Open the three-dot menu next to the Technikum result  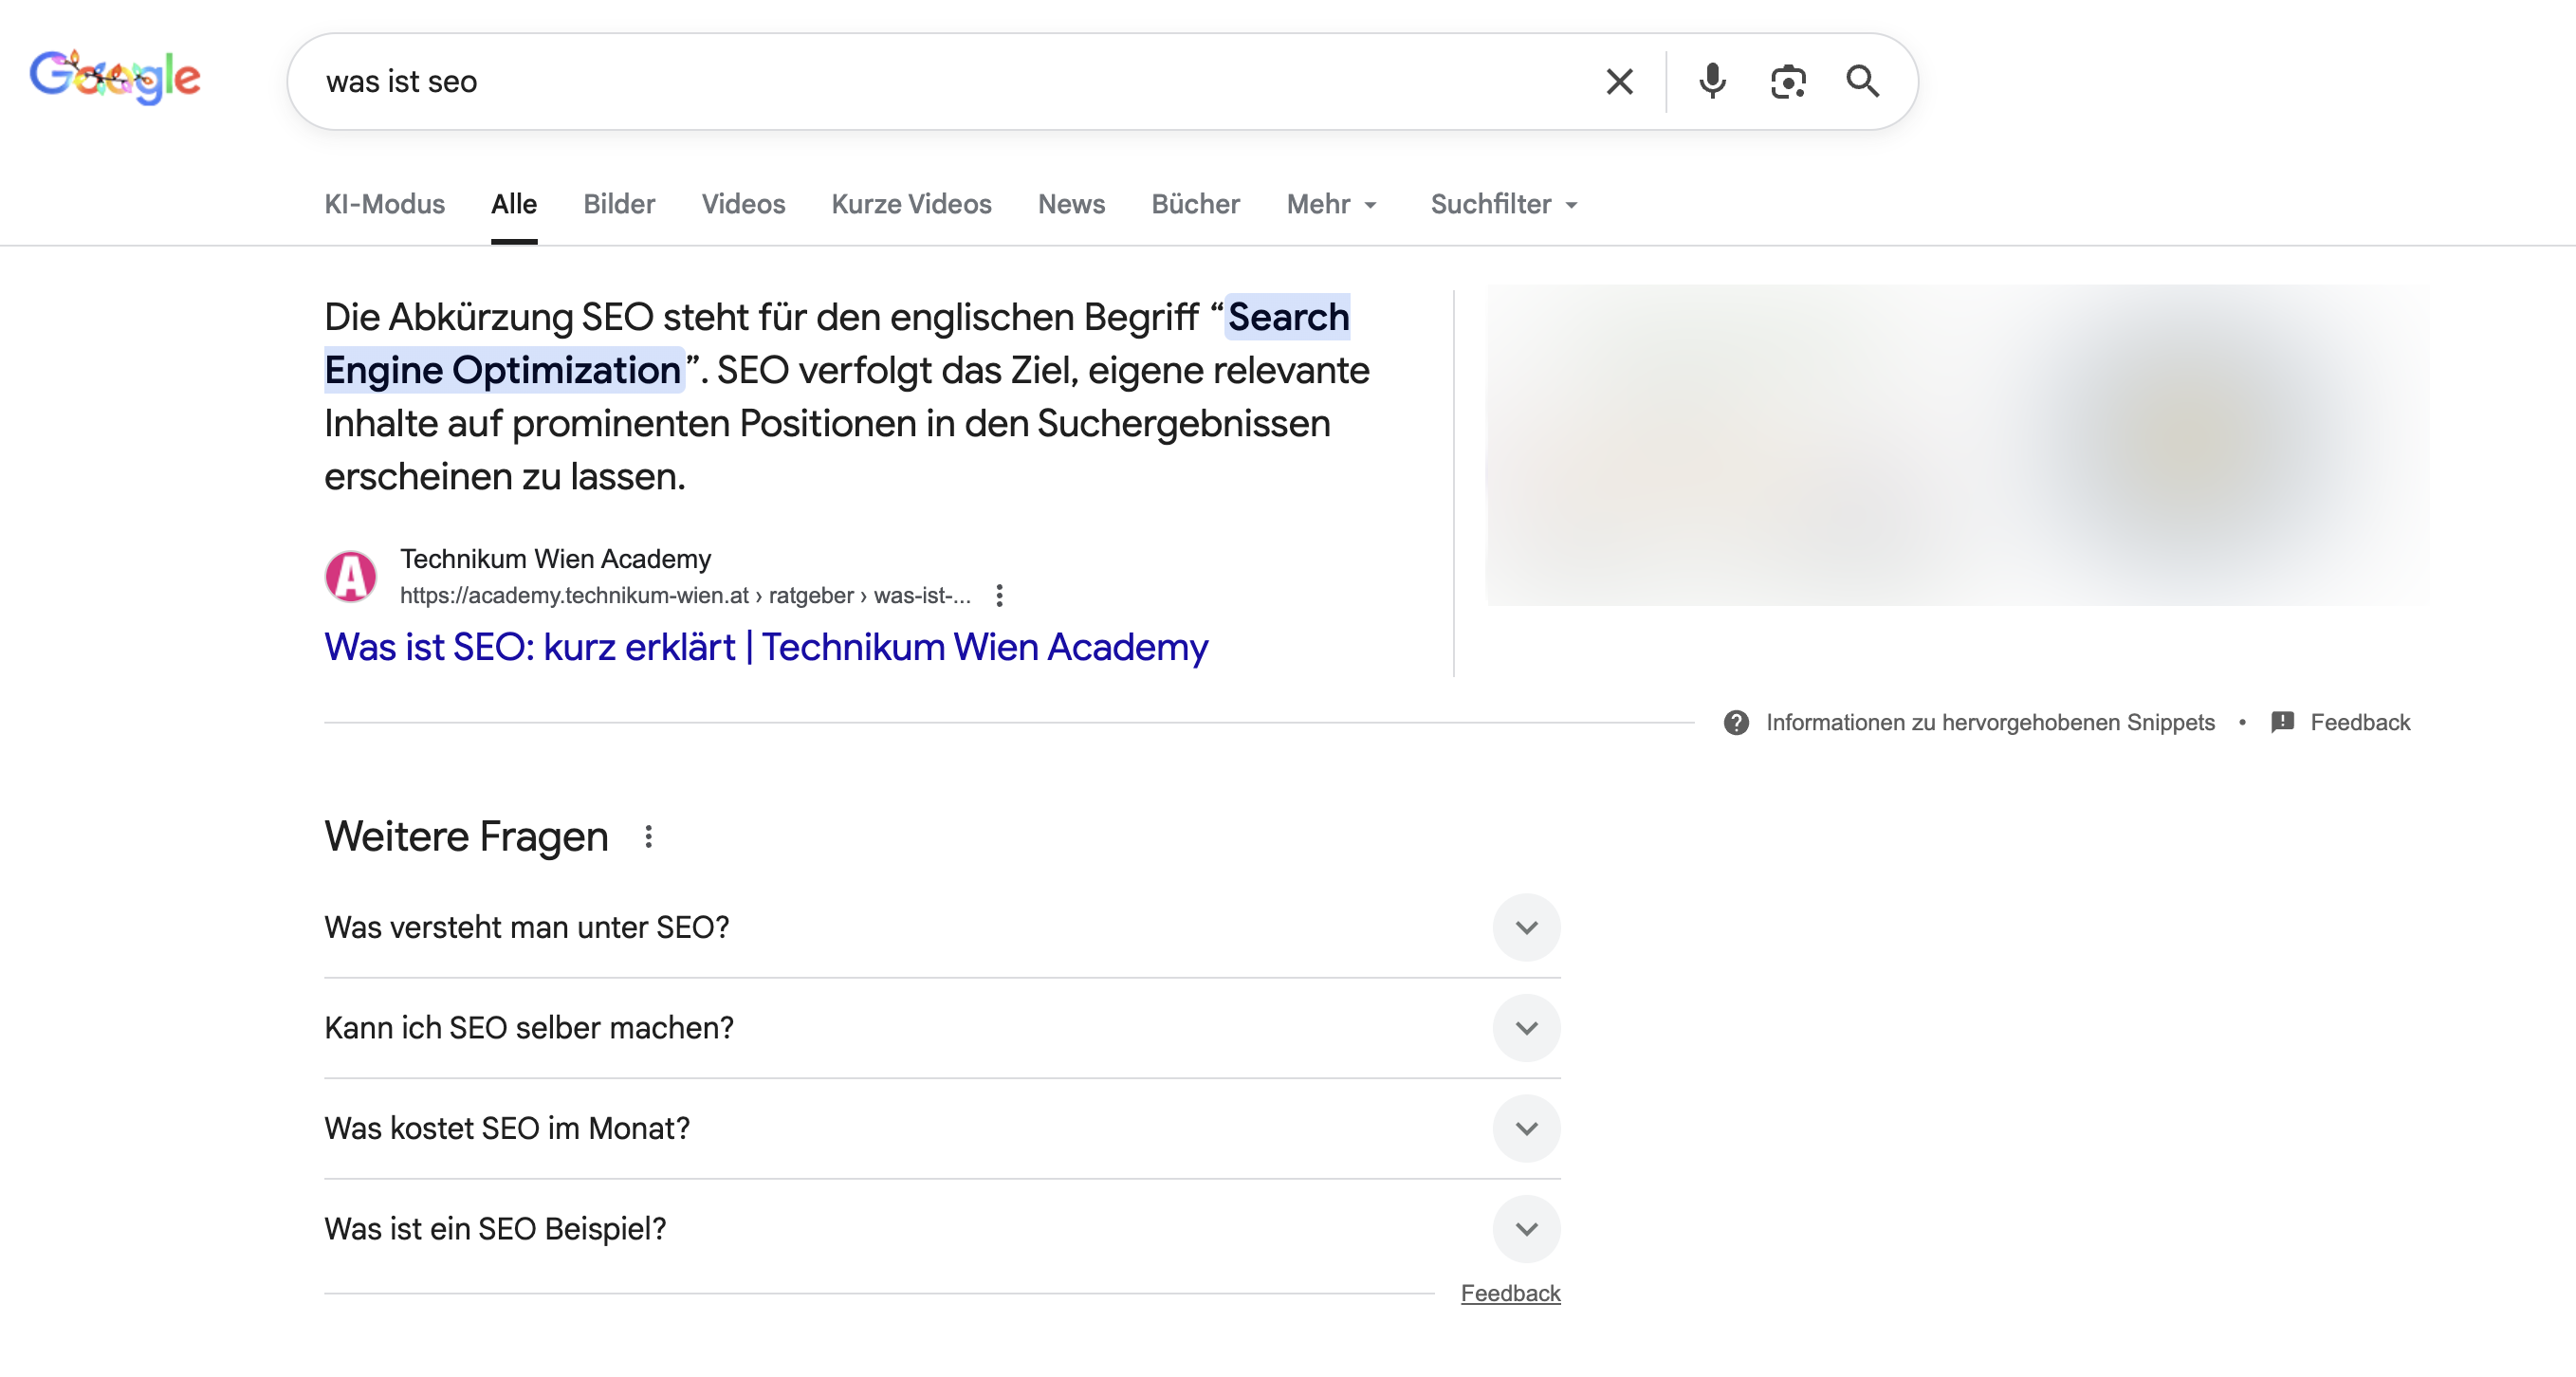998,595
